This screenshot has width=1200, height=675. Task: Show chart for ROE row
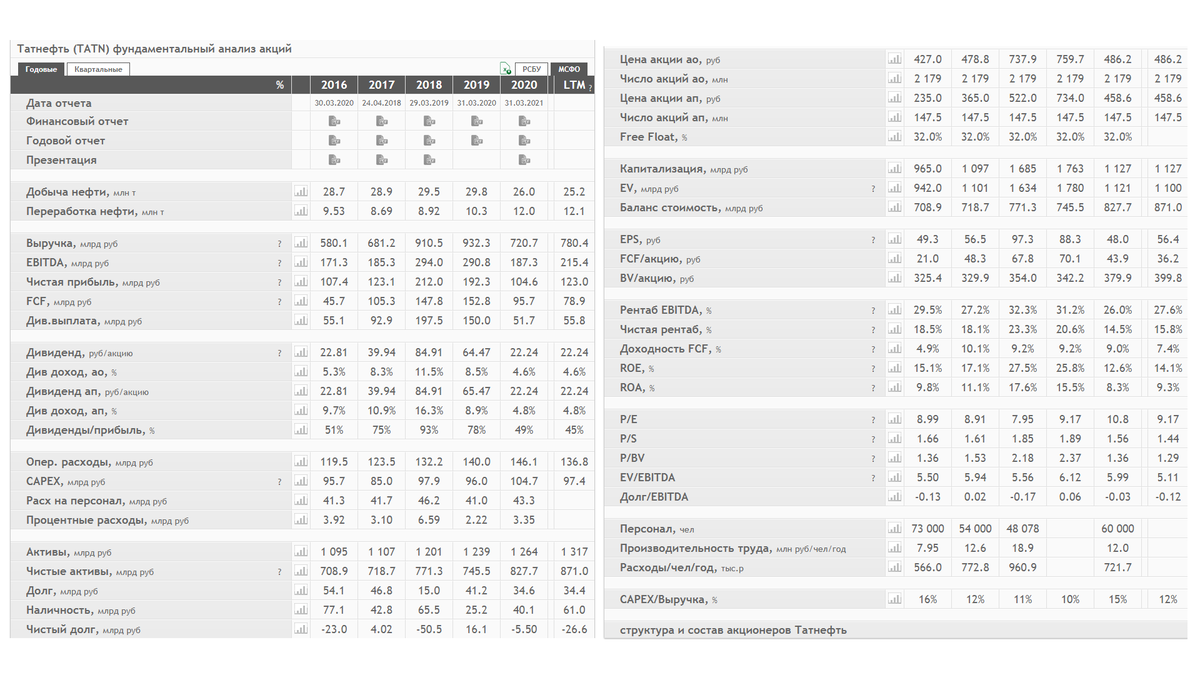point(894,368)
